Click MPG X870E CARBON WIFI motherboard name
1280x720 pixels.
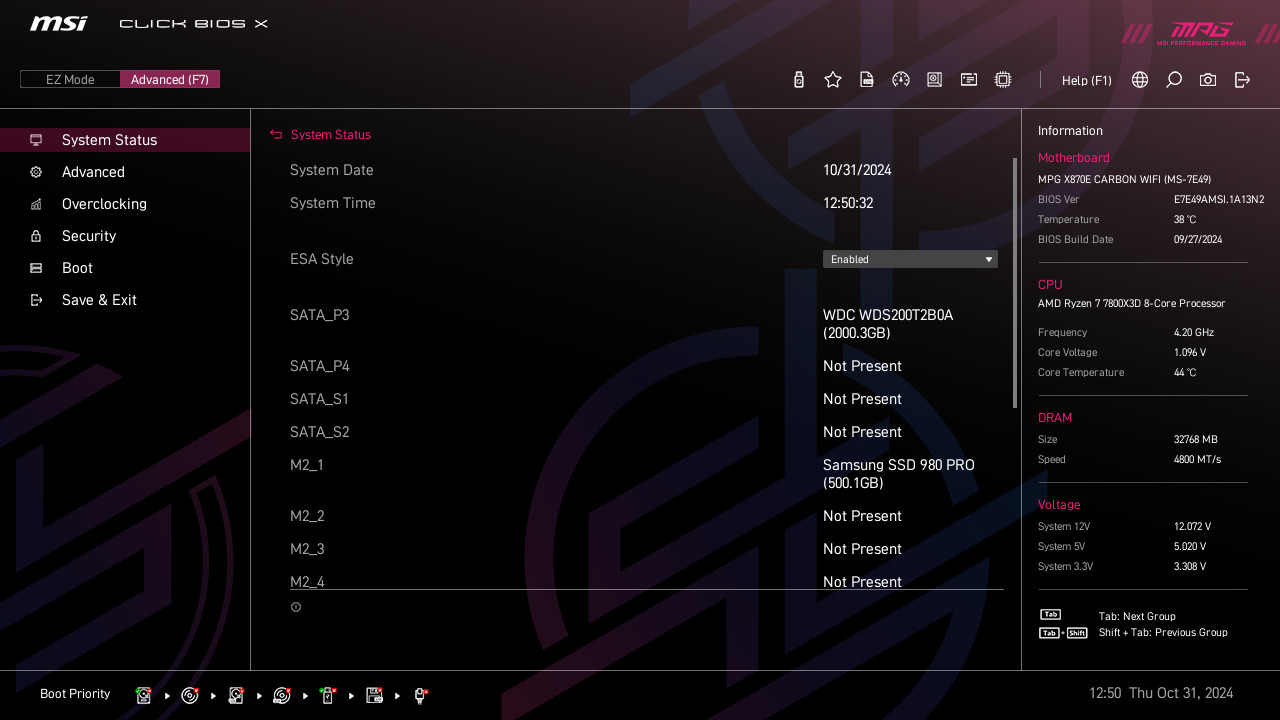pos(1124,180)
